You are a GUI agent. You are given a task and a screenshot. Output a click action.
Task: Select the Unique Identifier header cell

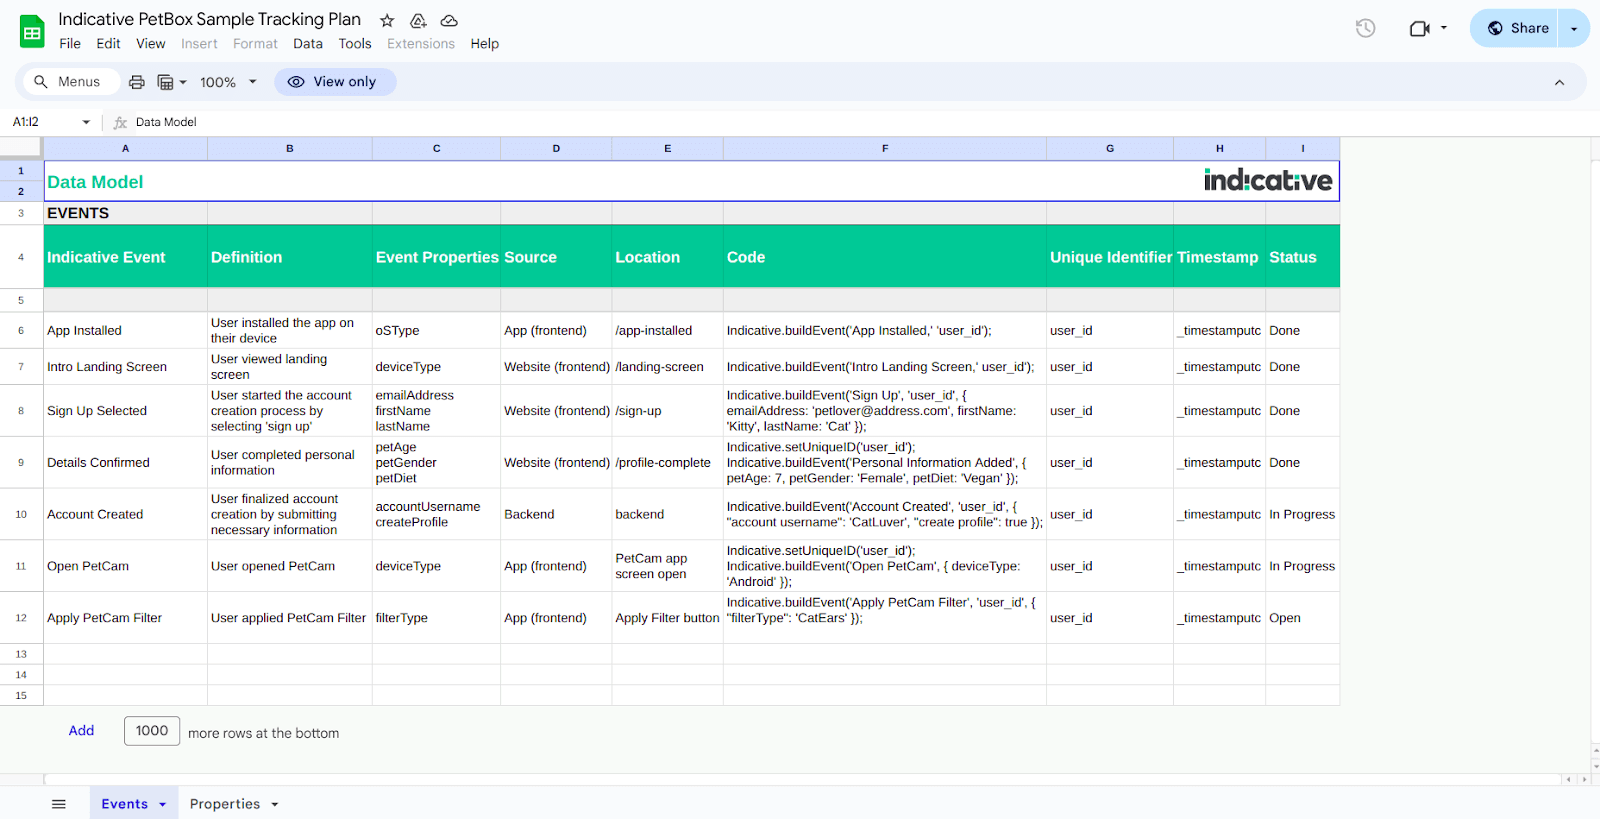(x=1110, y=257)
